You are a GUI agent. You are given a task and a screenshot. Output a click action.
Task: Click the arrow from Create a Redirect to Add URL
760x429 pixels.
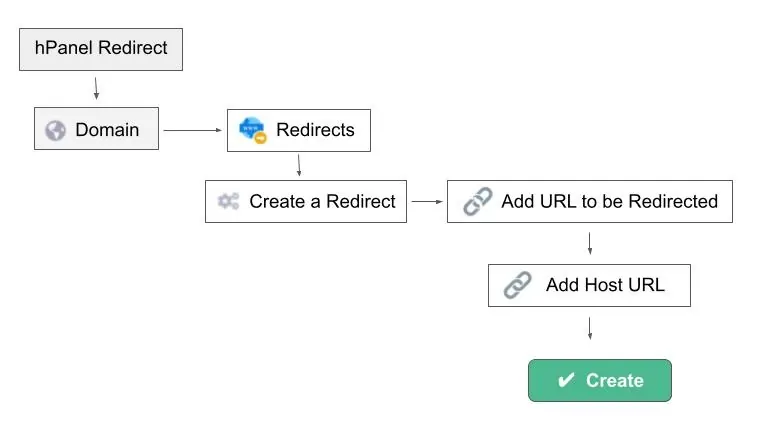[x=427, y=201]
